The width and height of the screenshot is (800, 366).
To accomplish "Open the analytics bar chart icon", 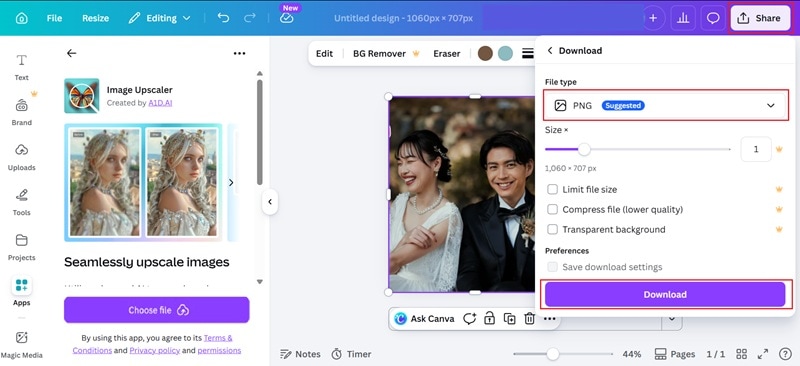I will 683,18.
